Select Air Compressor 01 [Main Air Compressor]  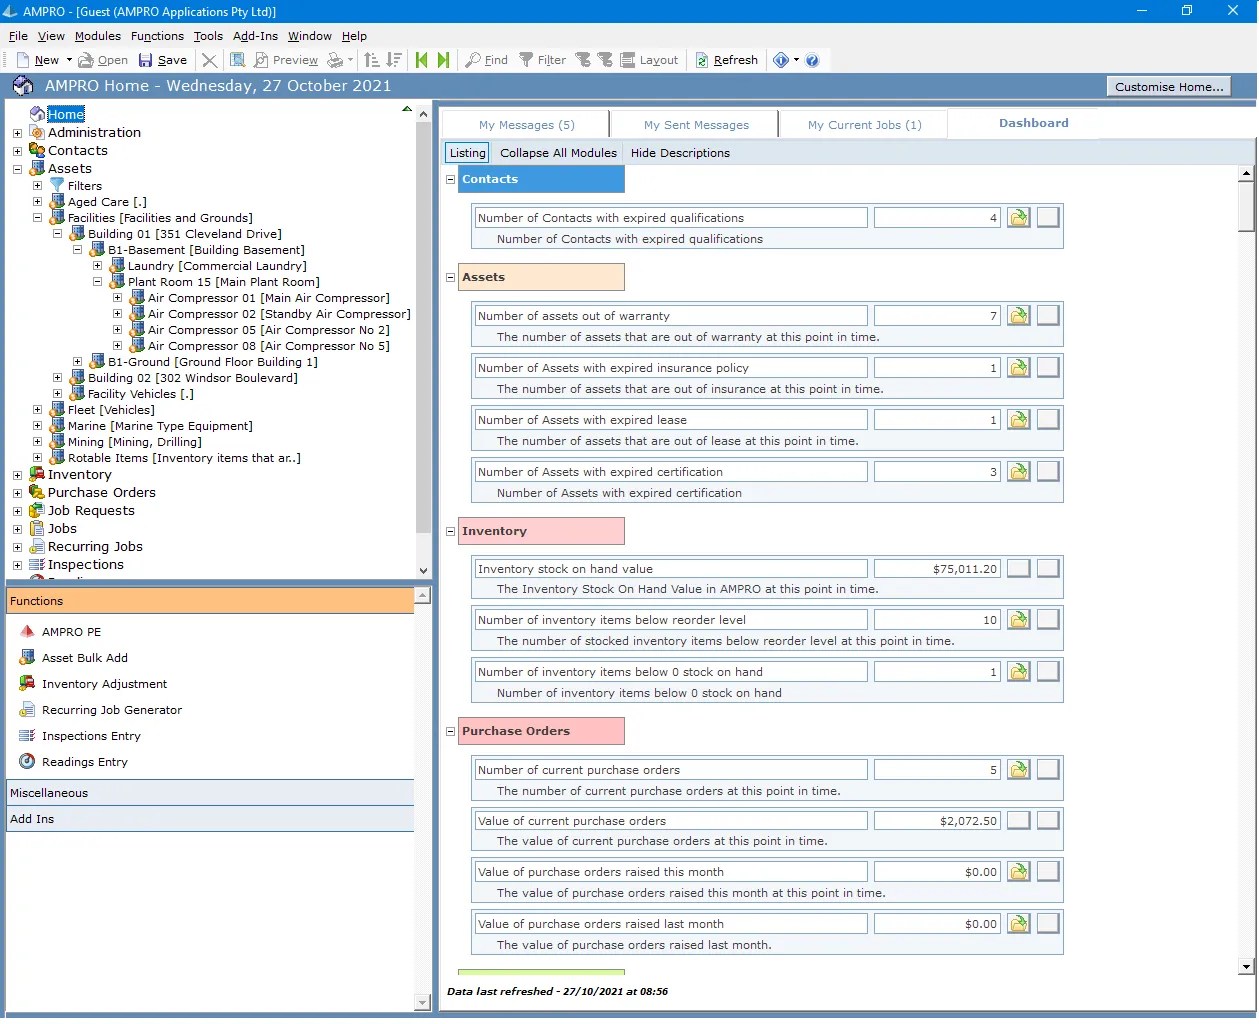coord(268,298)
